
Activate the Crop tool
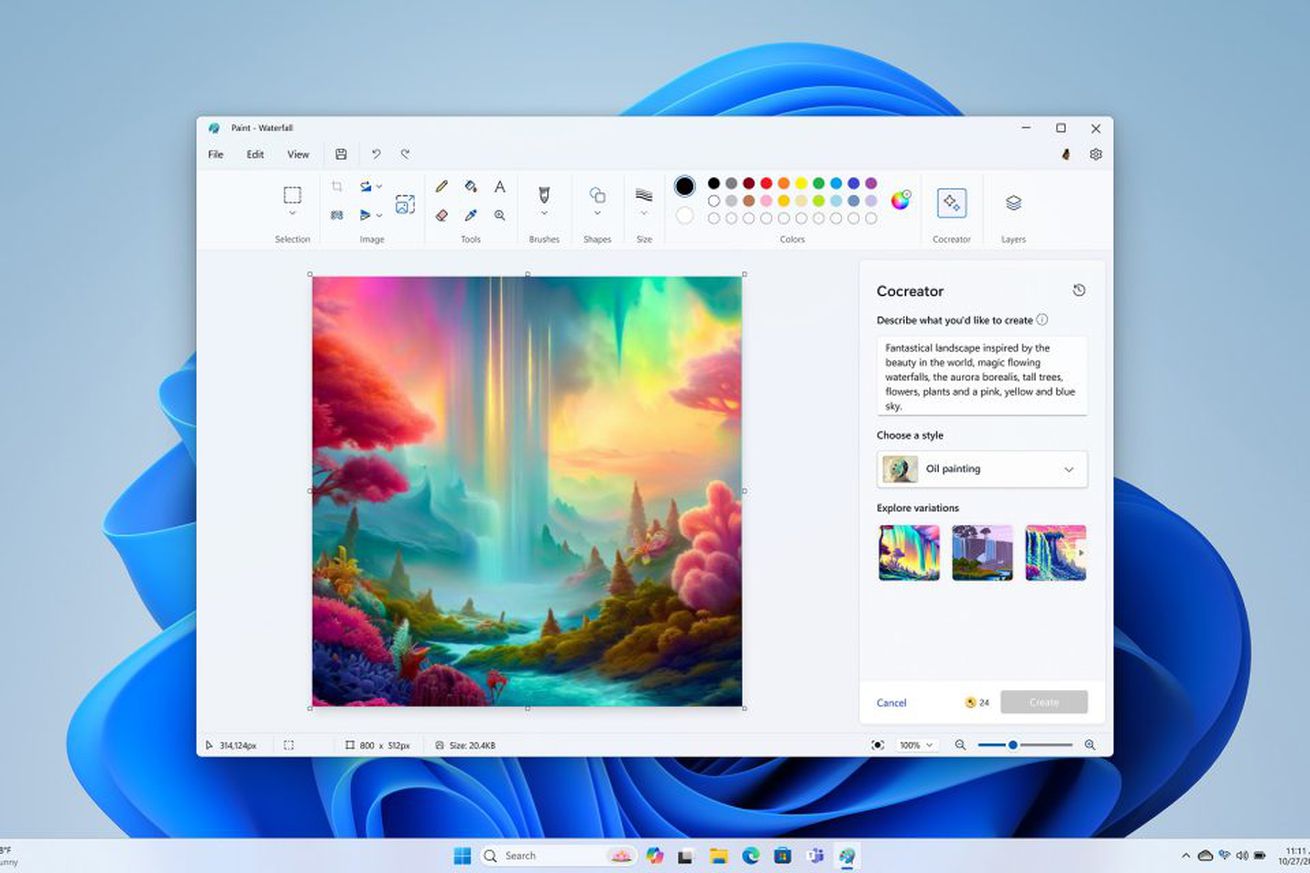(337, 186)
